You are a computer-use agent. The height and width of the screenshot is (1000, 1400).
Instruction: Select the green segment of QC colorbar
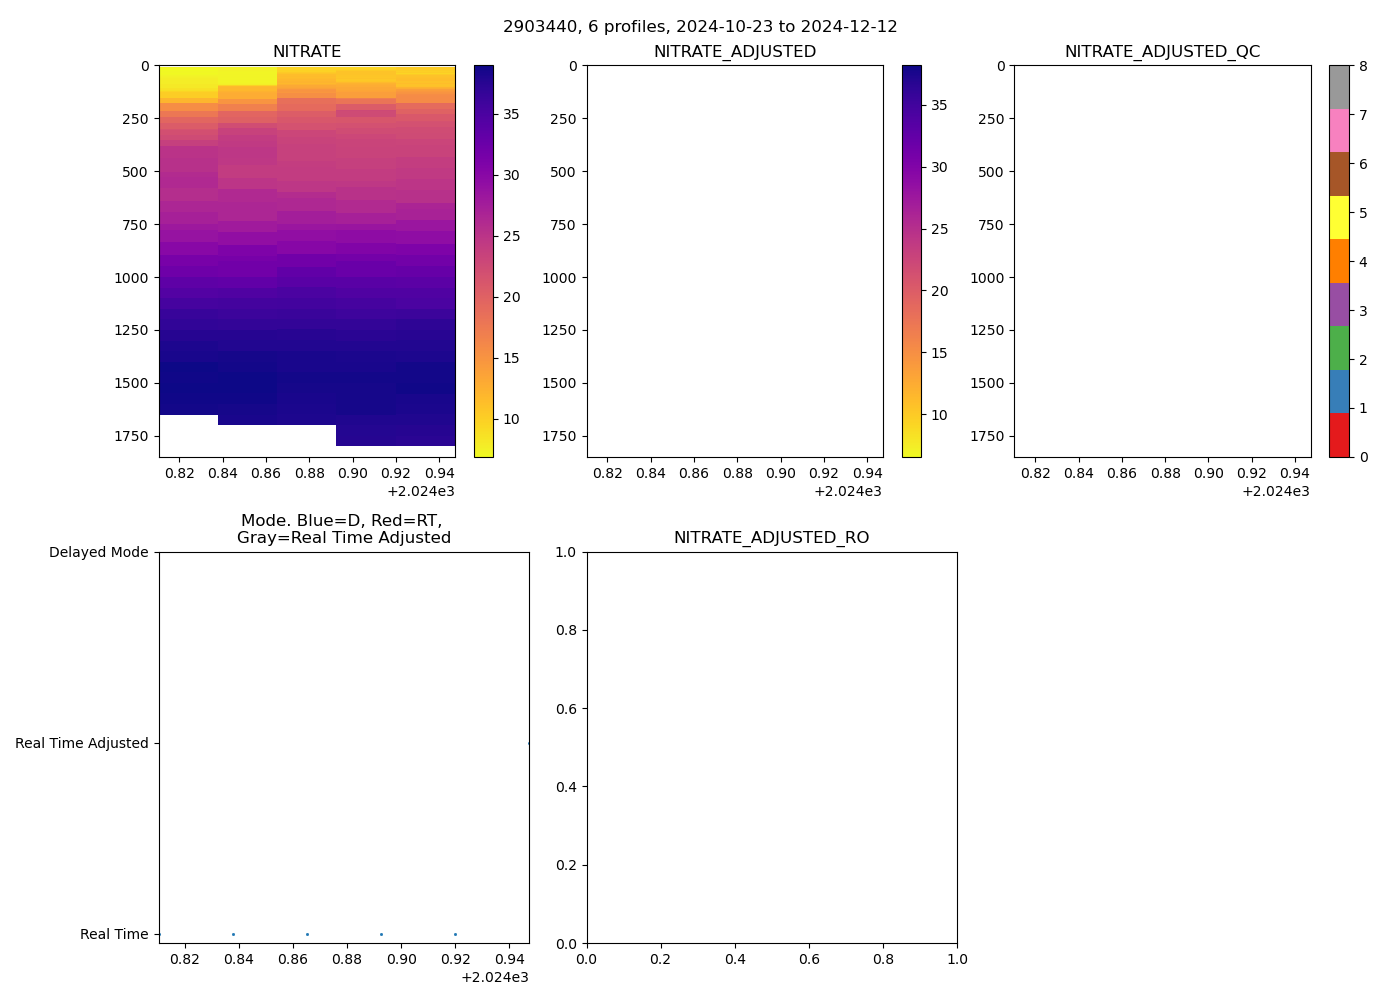click(1339, 348)
